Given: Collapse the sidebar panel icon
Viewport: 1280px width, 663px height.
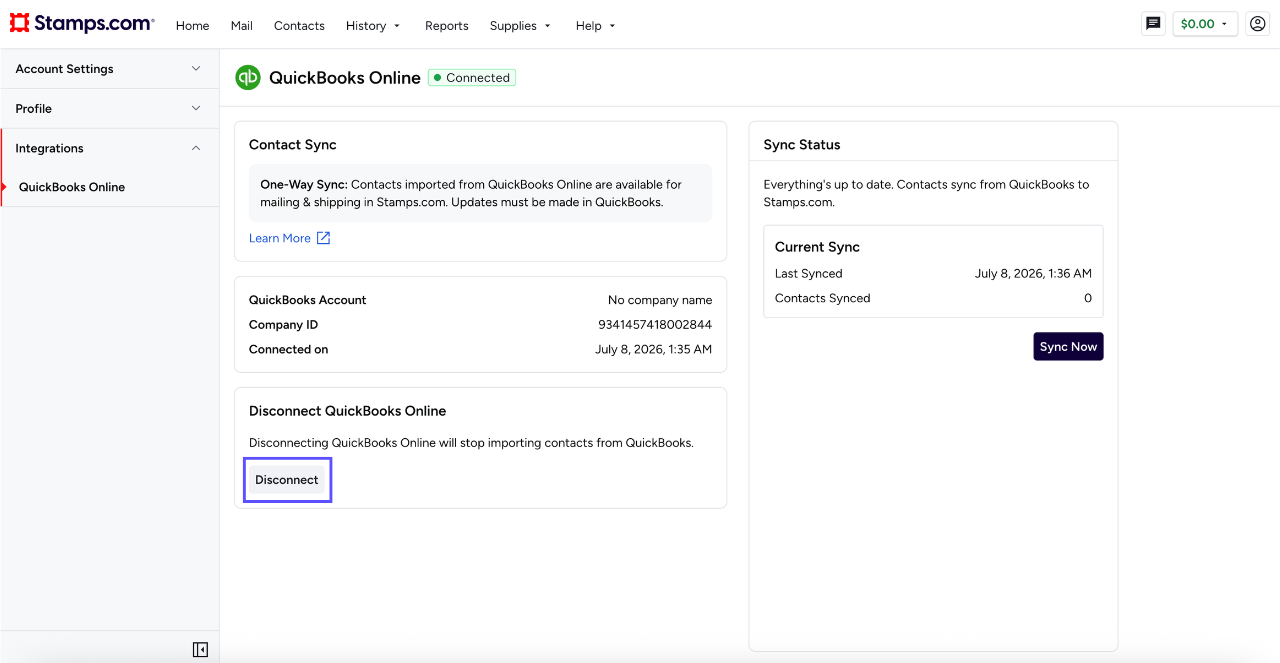Looking at the screenshot, I should click(200, 650).
